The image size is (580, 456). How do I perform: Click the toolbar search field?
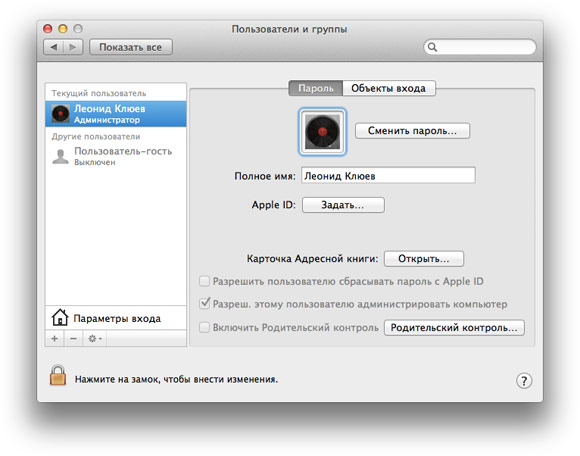point(479,47)
